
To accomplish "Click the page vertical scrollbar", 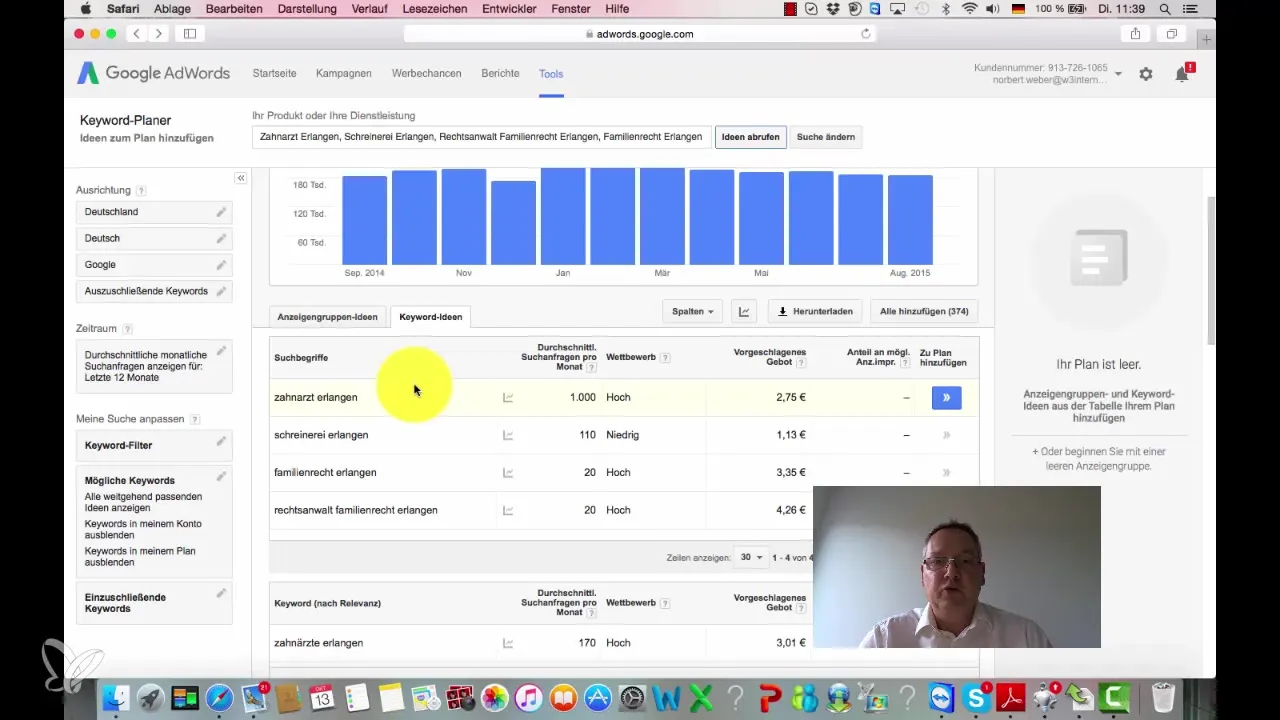I will pyautogui.click(x=1211, y=270).
